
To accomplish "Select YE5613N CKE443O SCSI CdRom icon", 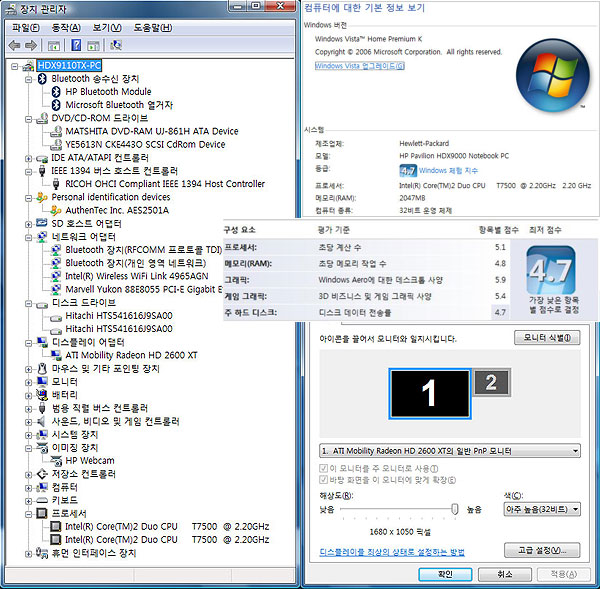I will point(56,144).
